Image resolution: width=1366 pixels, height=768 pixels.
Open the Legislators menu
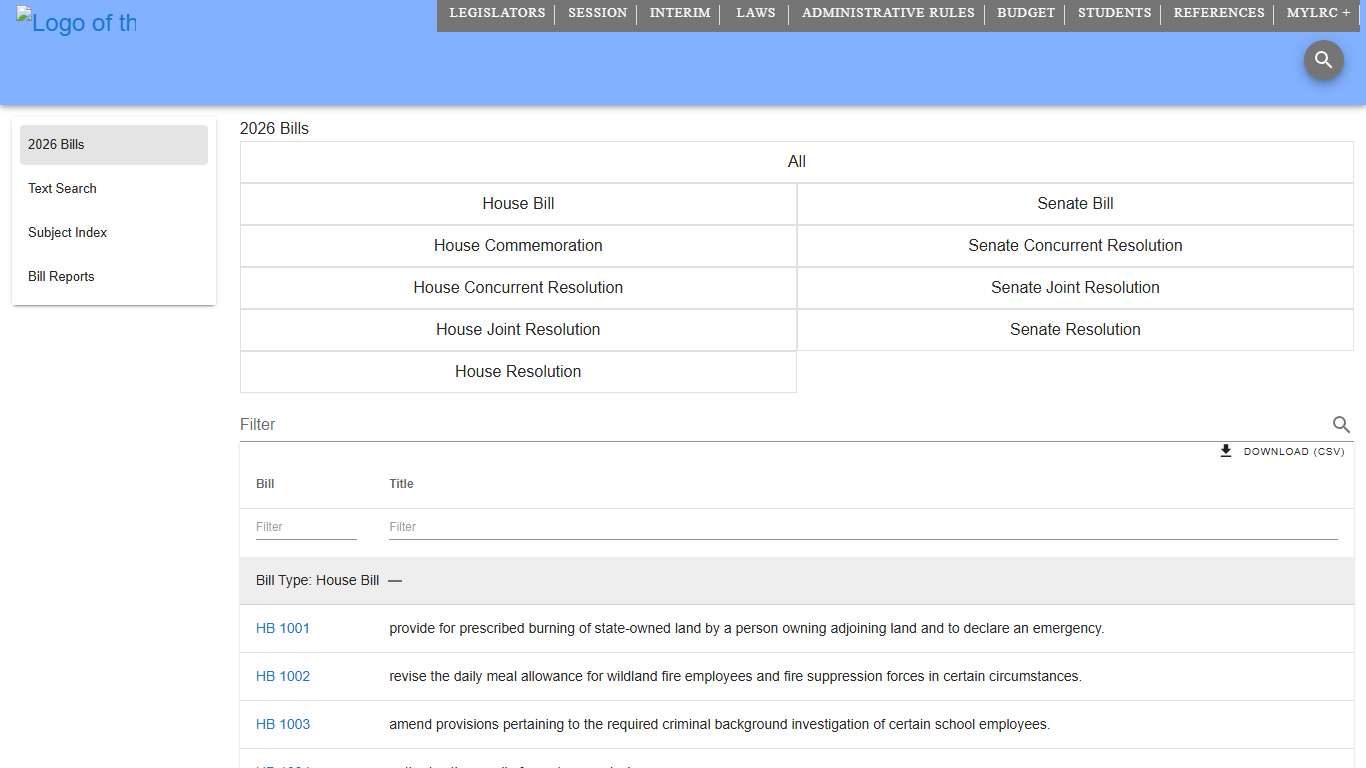(x=497, y=13)
